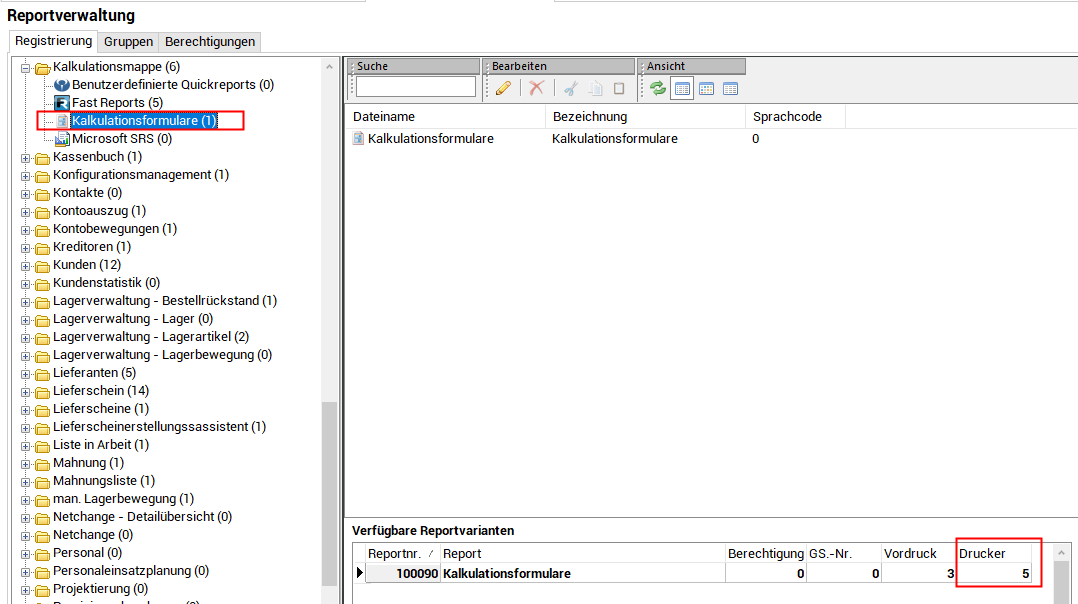Collapse the Kalkulationsmappe folder

pyautogui.click(x=26, y=67)
